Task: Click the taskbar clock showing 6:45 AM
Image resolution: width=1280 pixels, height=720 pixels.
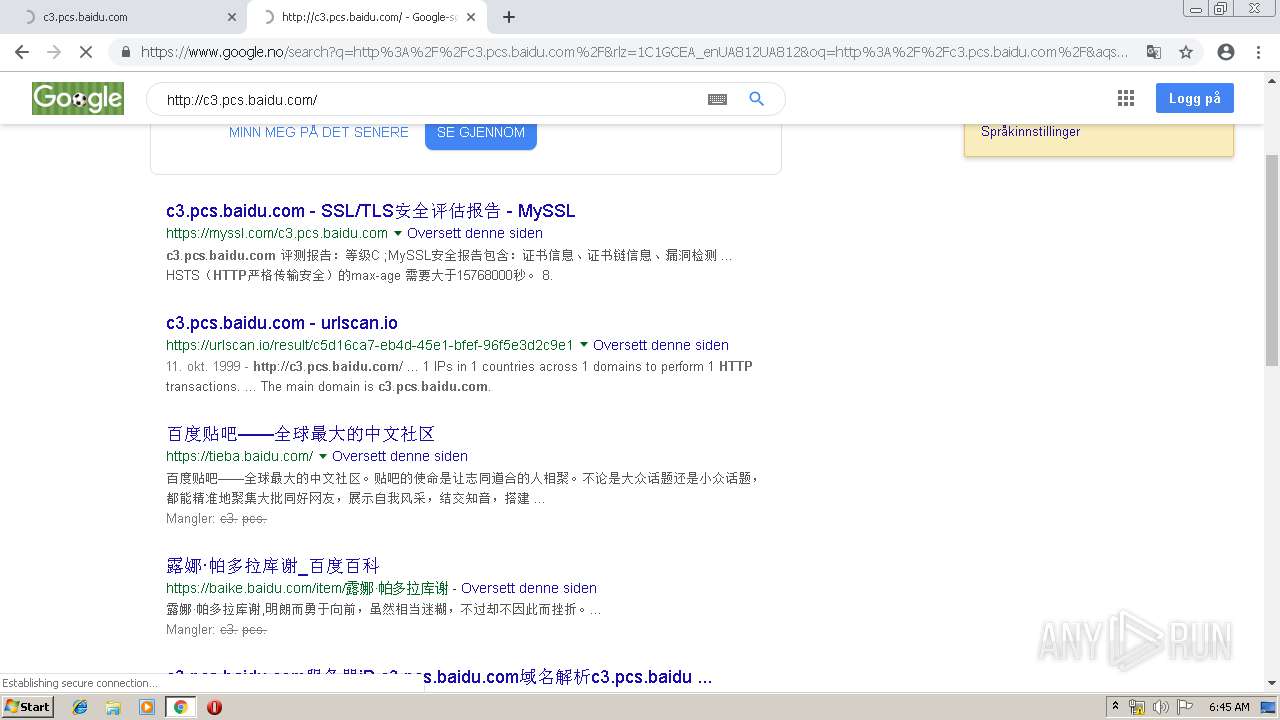Action: 1229,707
